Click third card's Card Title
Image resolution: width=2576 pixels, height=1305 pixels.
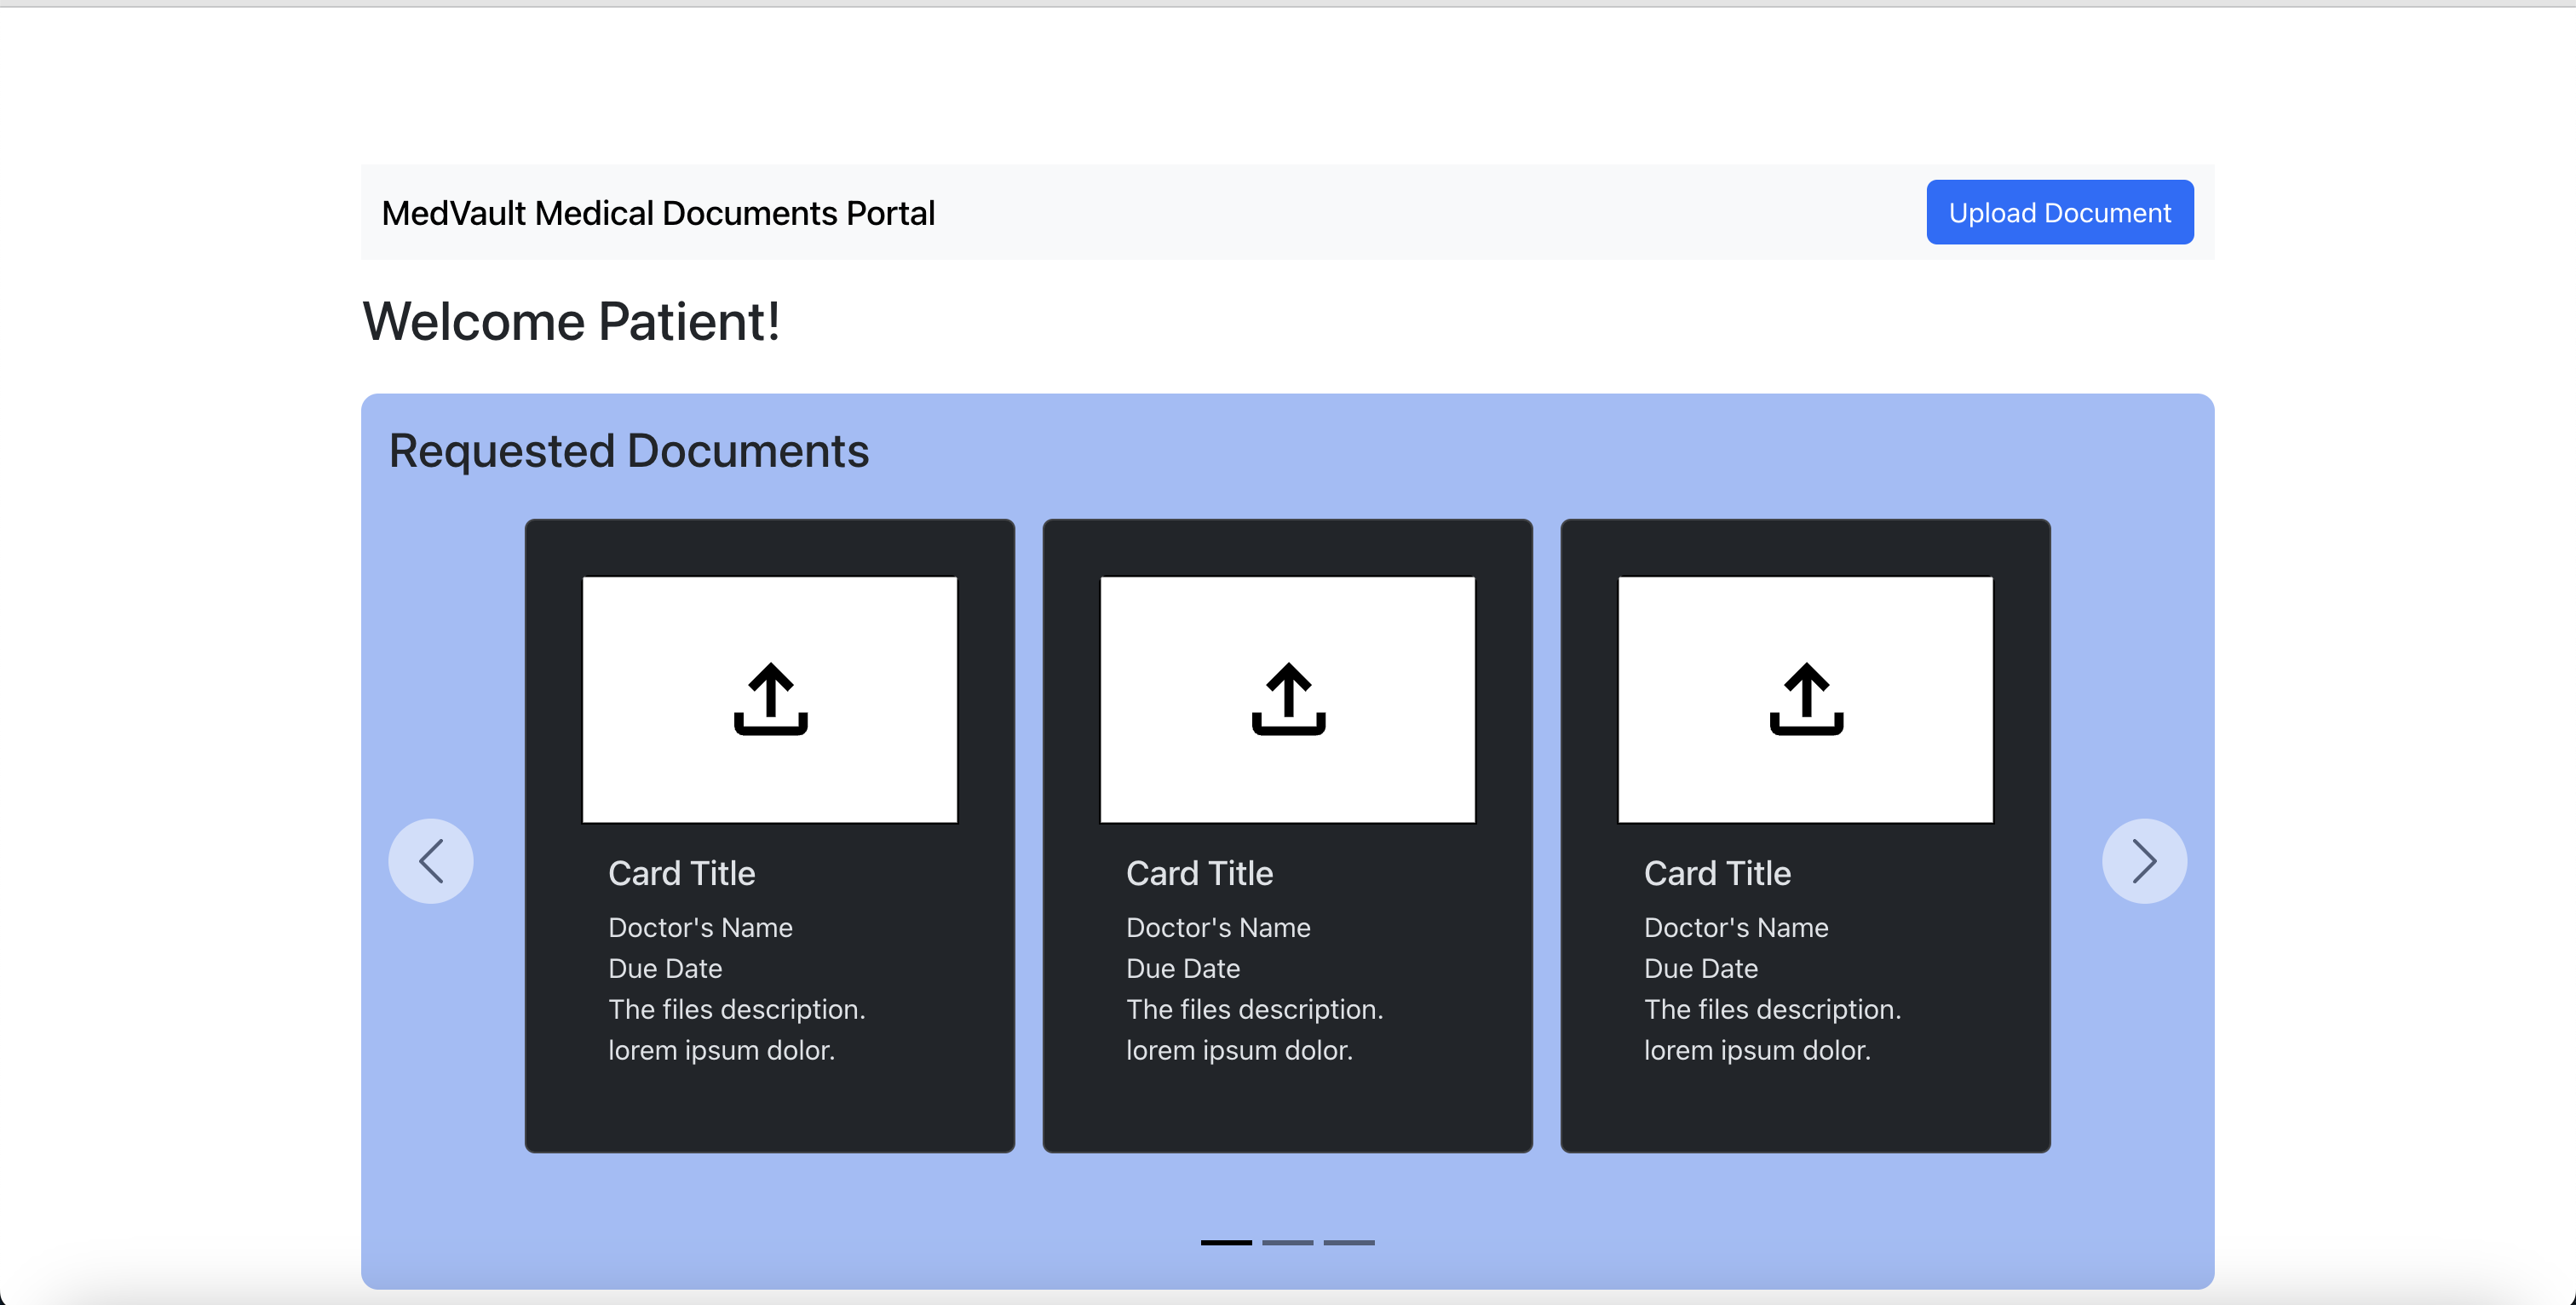click(1717, 873)
